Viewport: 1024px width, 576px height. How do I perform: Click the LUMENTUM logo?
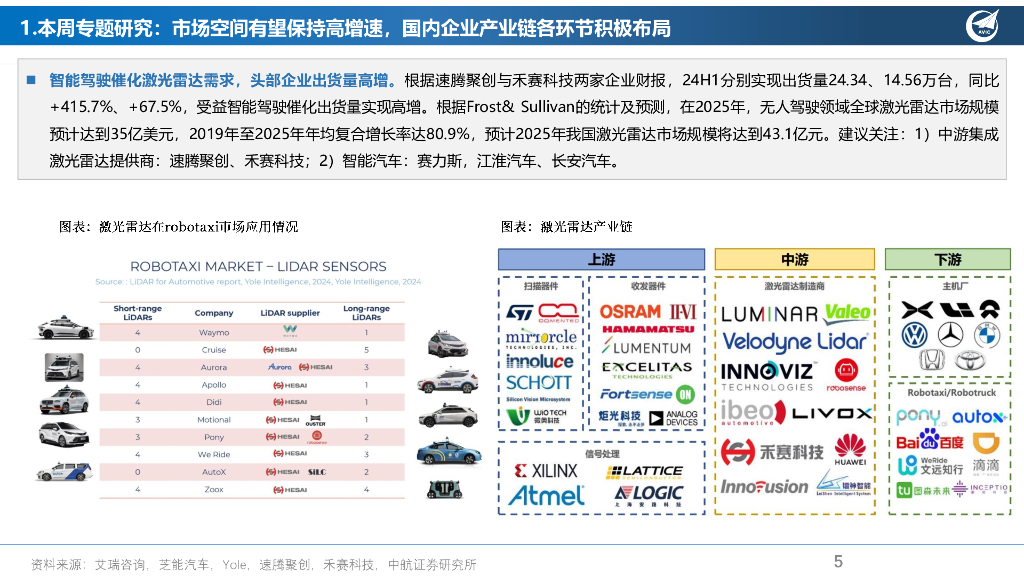[646, 347]
